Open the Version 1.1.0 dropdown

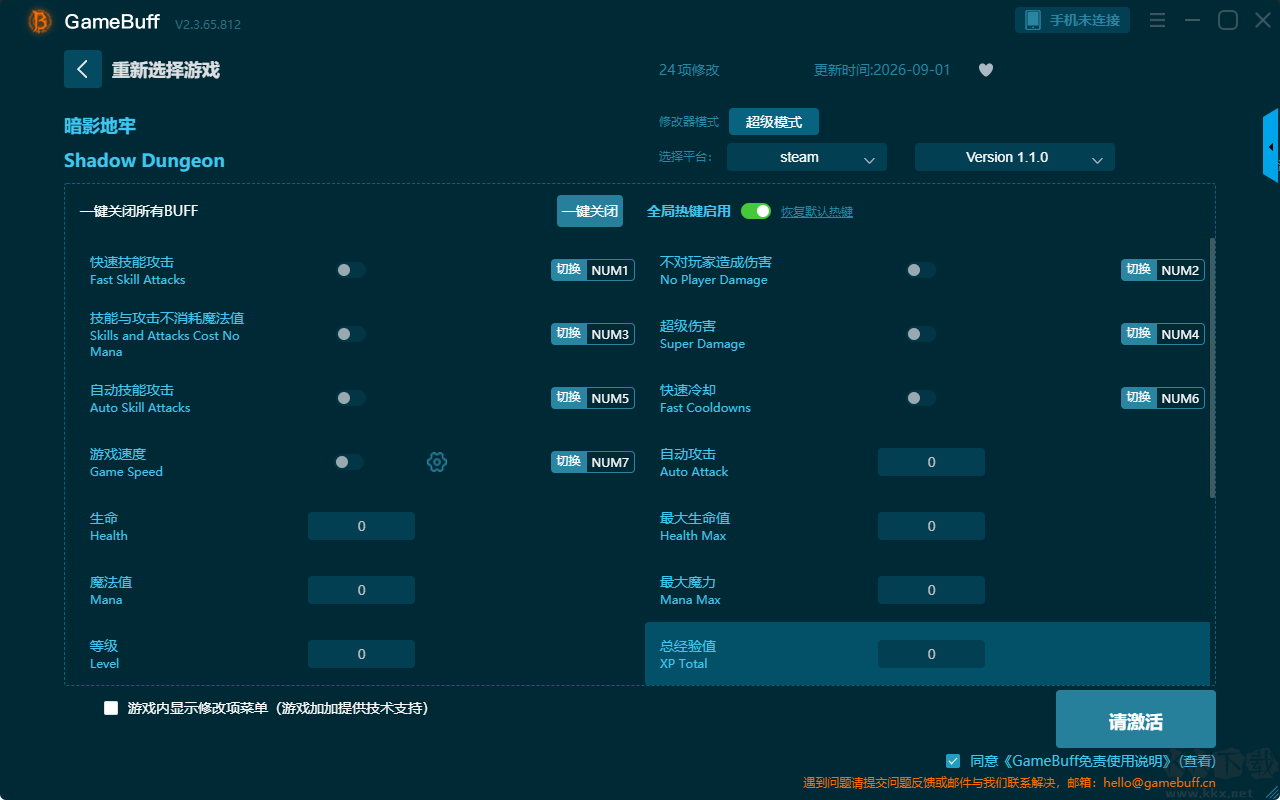pos(1015,157)
